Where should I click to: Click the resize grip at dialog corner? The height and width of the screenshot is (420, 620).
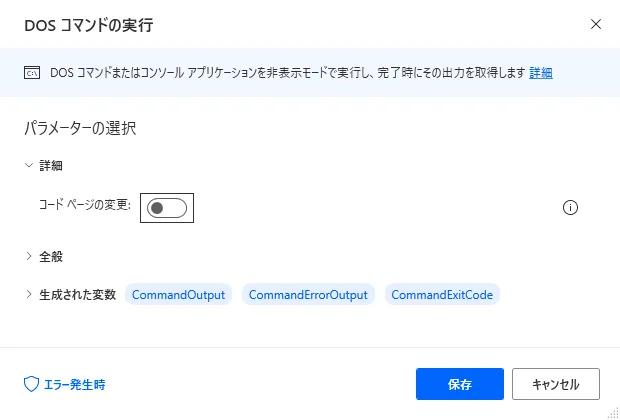click(612, 412)
